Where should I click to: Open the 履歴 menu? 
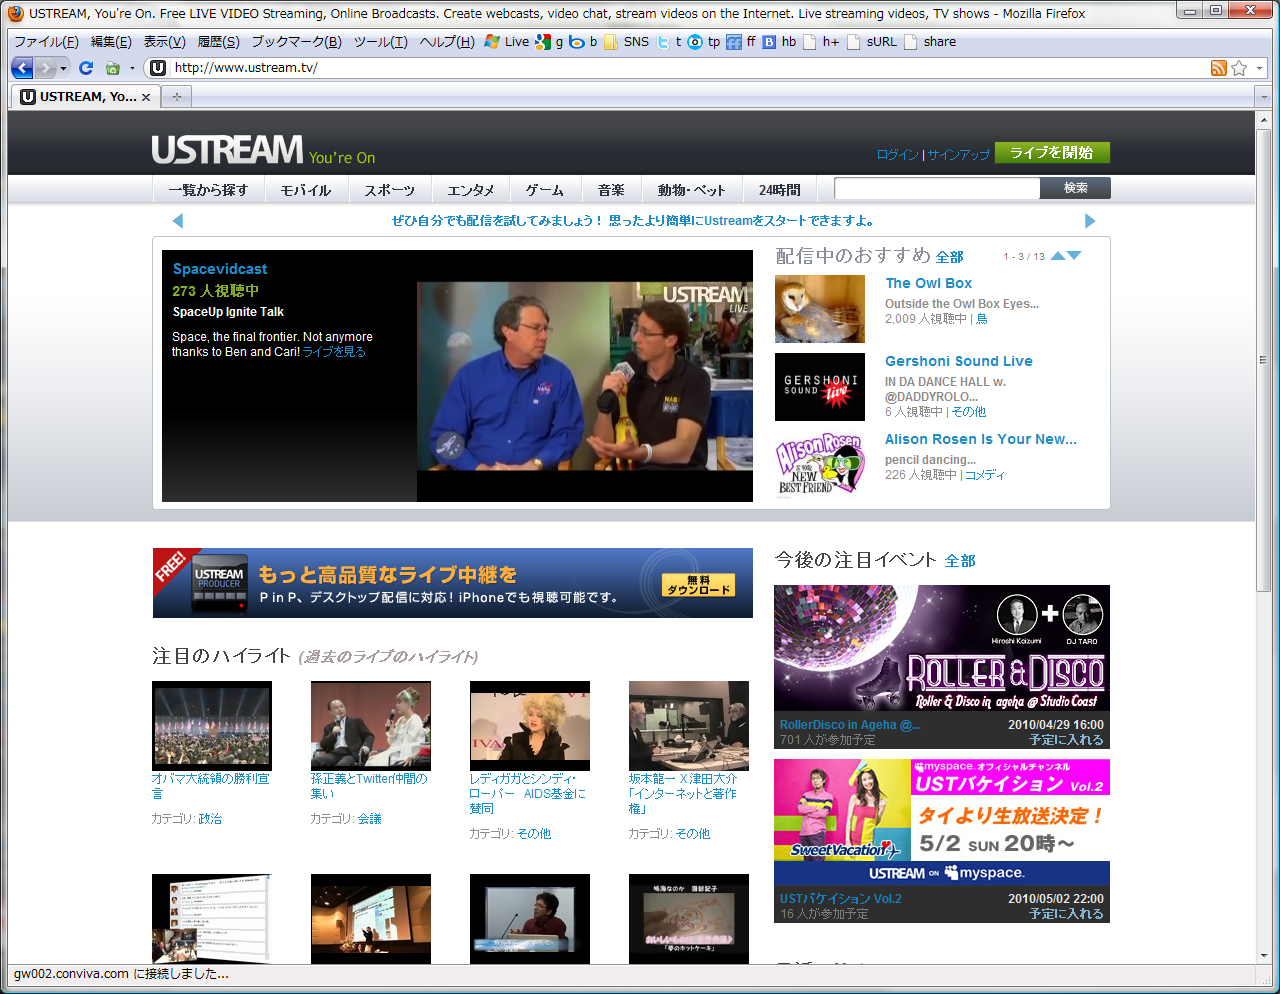(x=218, y=42)
